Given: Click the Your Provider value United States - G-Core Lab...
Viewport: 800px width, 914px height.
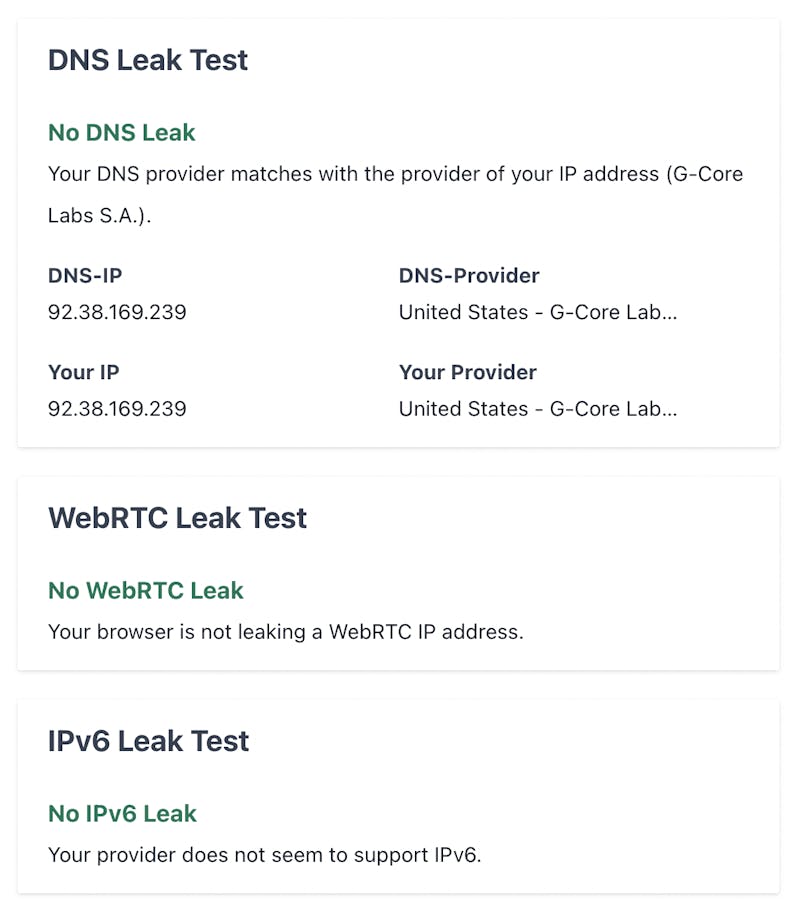Looking at the screenshot, I should point(538,409).
